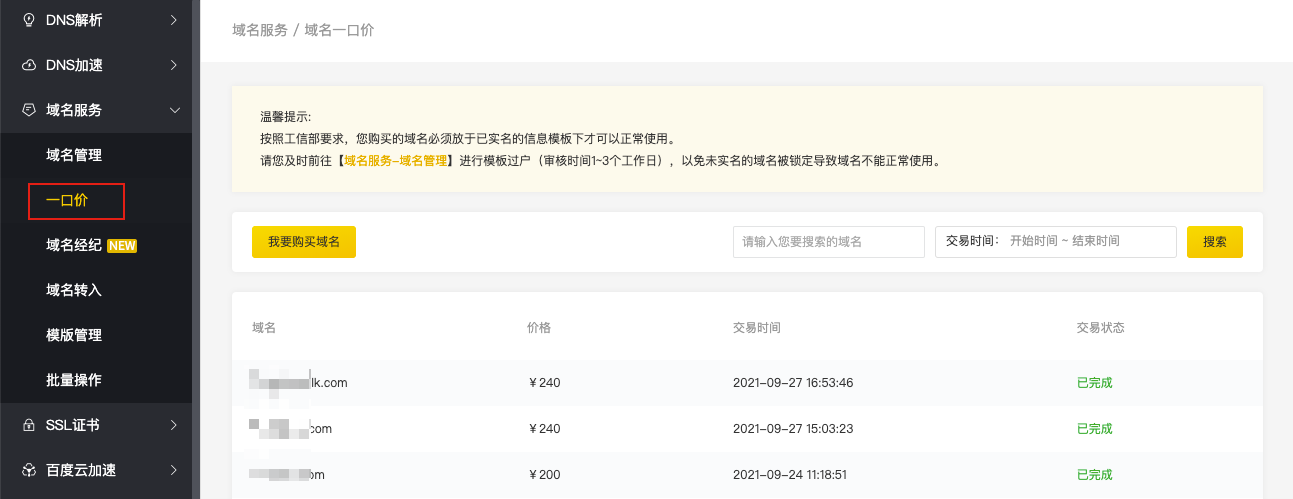Follow the 域名服务–域名管理 link in notice

(395, 160)
